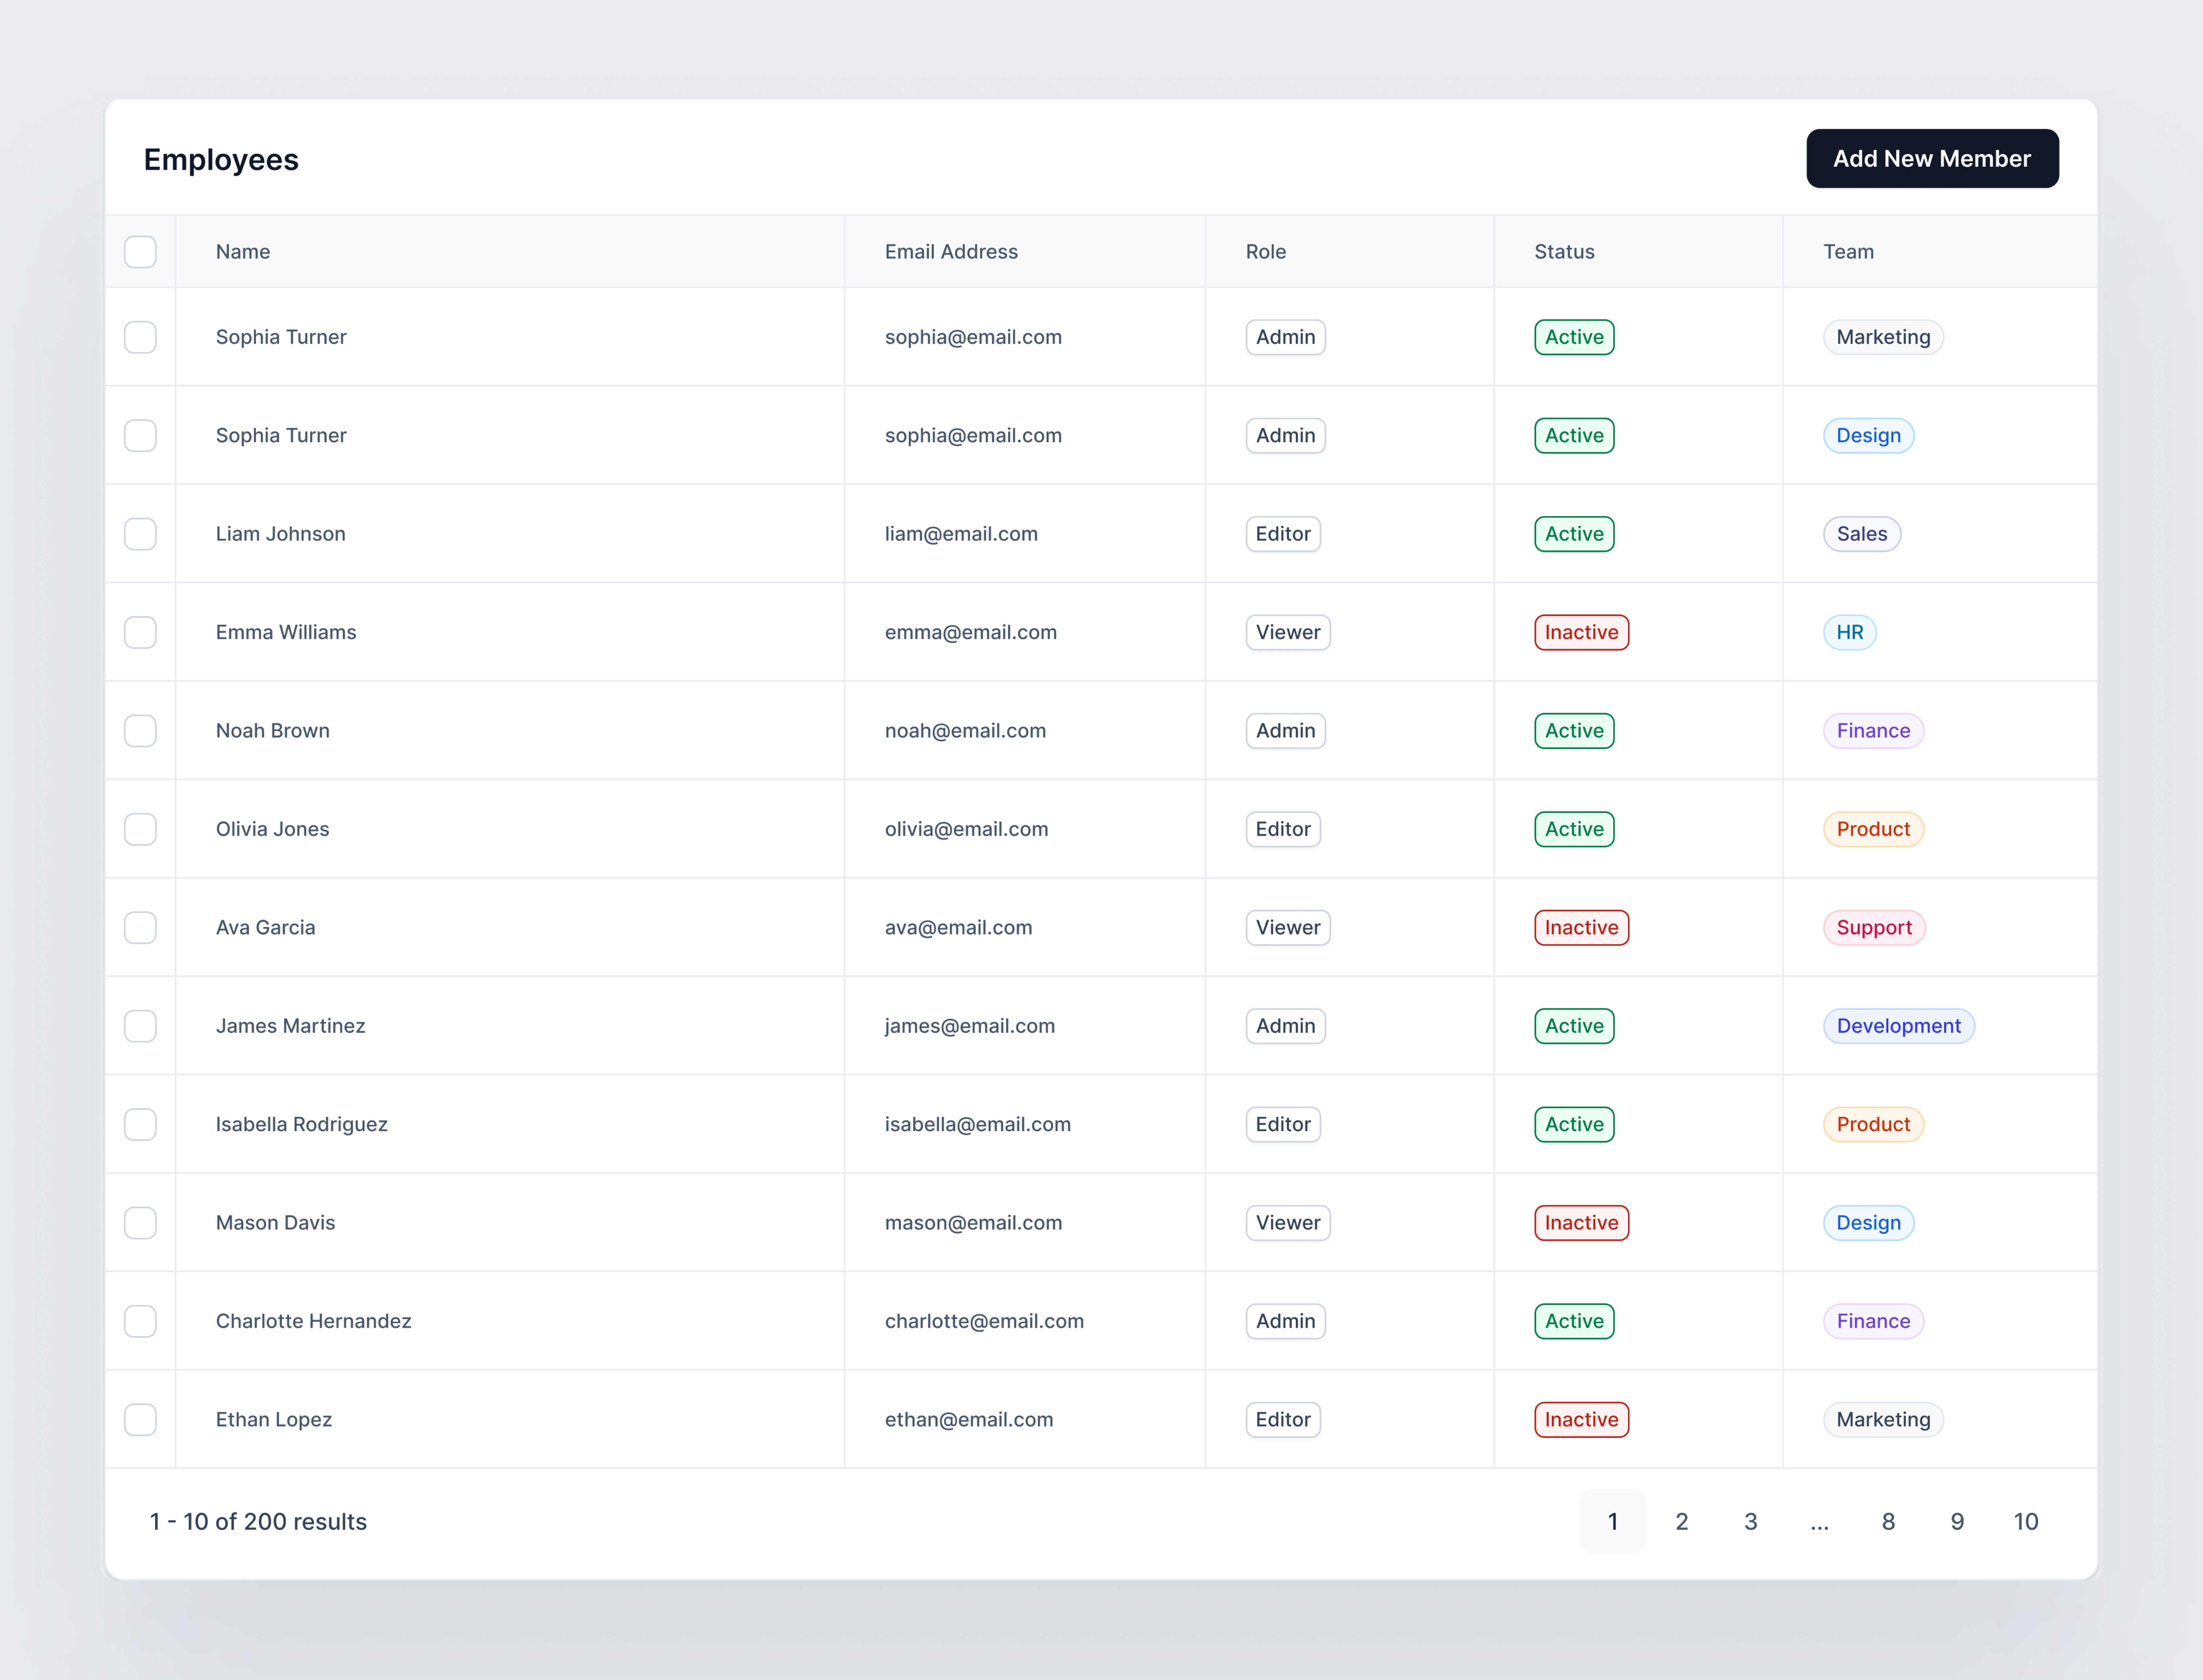
Task: Click the Status column header
Action: [x=1564, y=252]
